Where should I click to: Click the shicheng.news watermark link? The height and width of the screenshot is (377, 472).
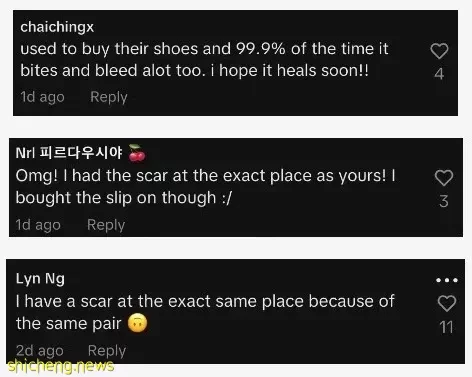[61, 366]
